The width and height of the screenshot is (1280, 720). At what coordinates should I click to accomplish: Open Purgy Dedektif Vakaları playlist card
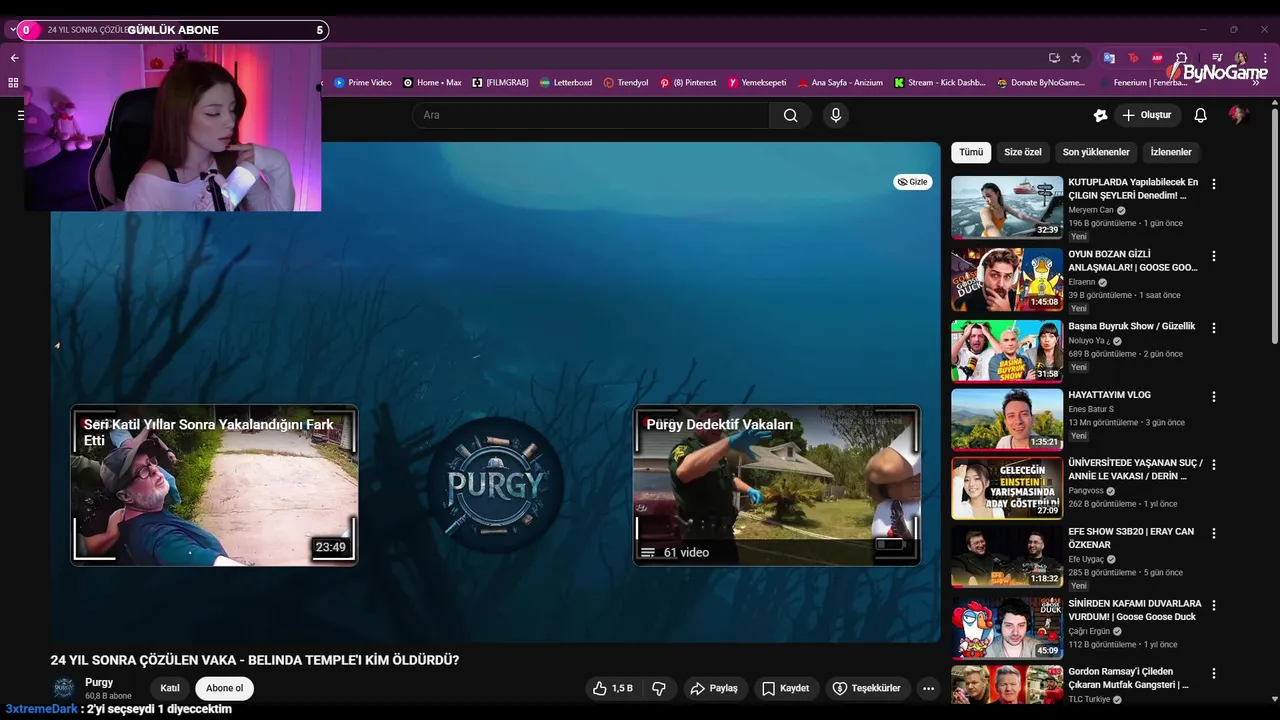click(777, 485)
